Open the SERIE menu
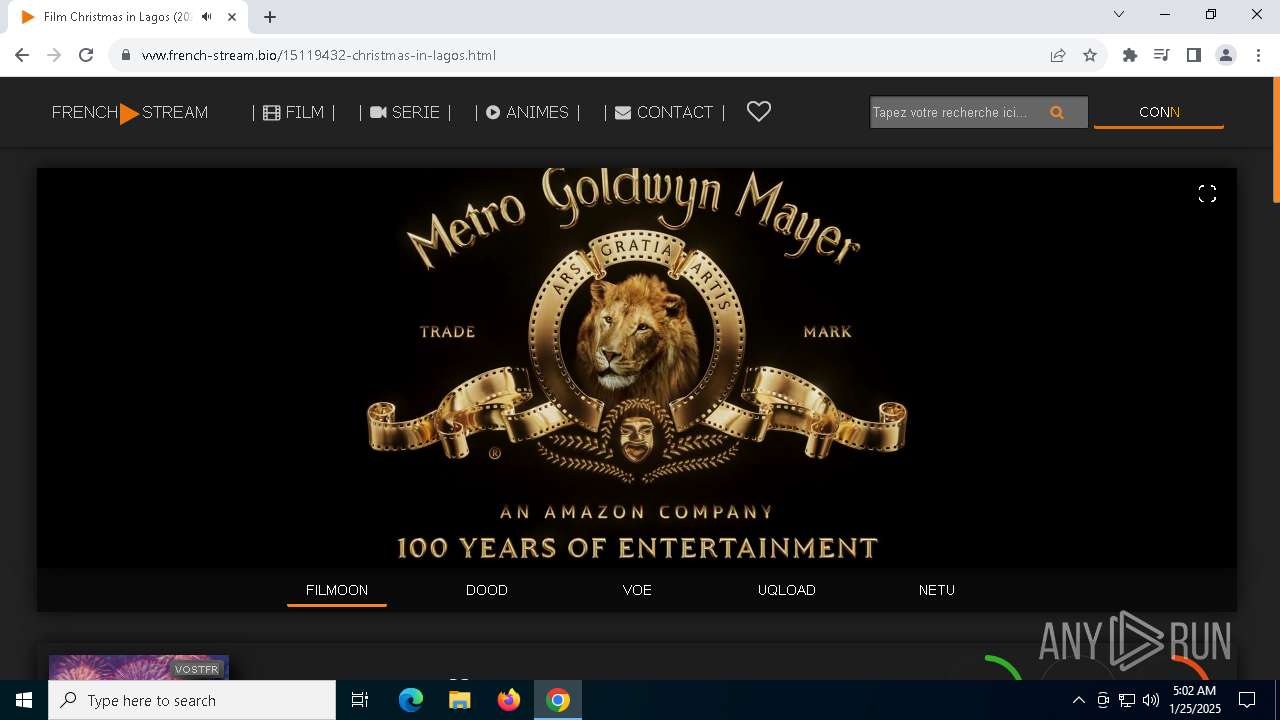This screenshot has width=1280, height=720. 405,113
